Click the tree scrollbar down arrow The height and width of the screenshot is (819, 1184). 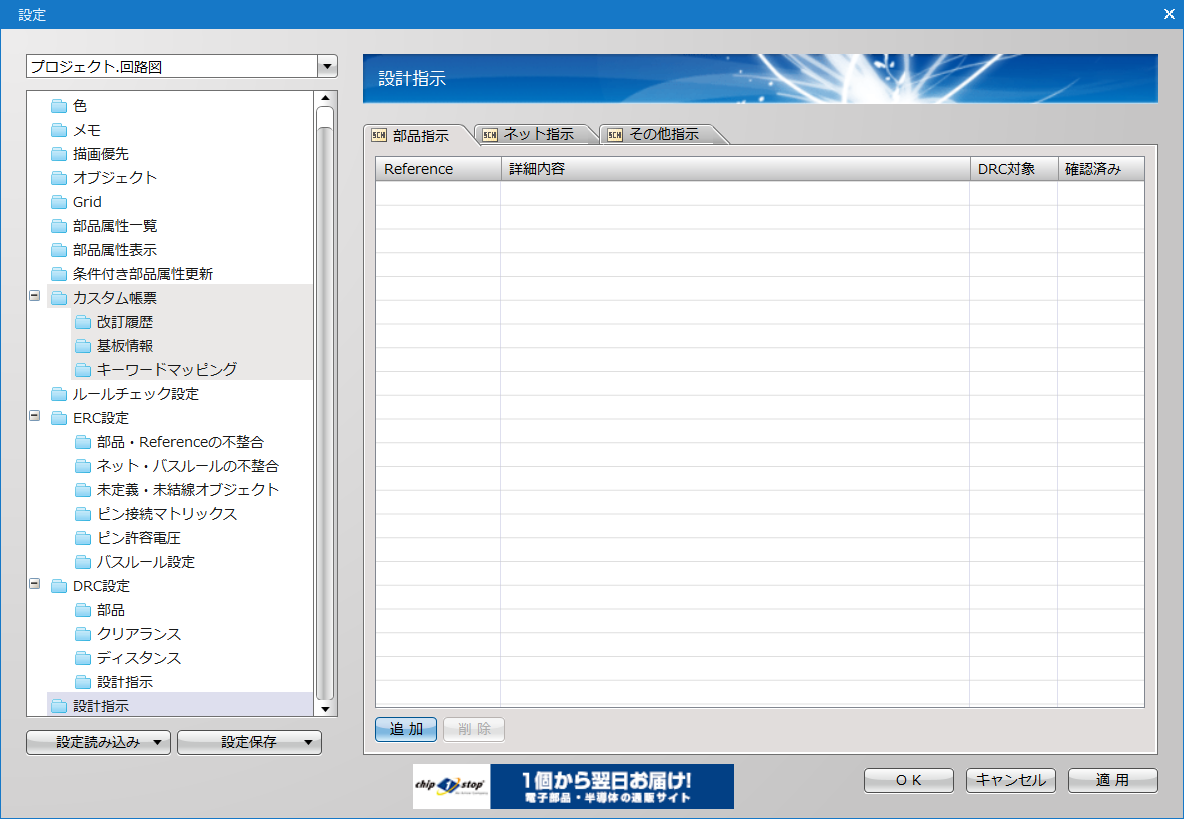point(324,708)
